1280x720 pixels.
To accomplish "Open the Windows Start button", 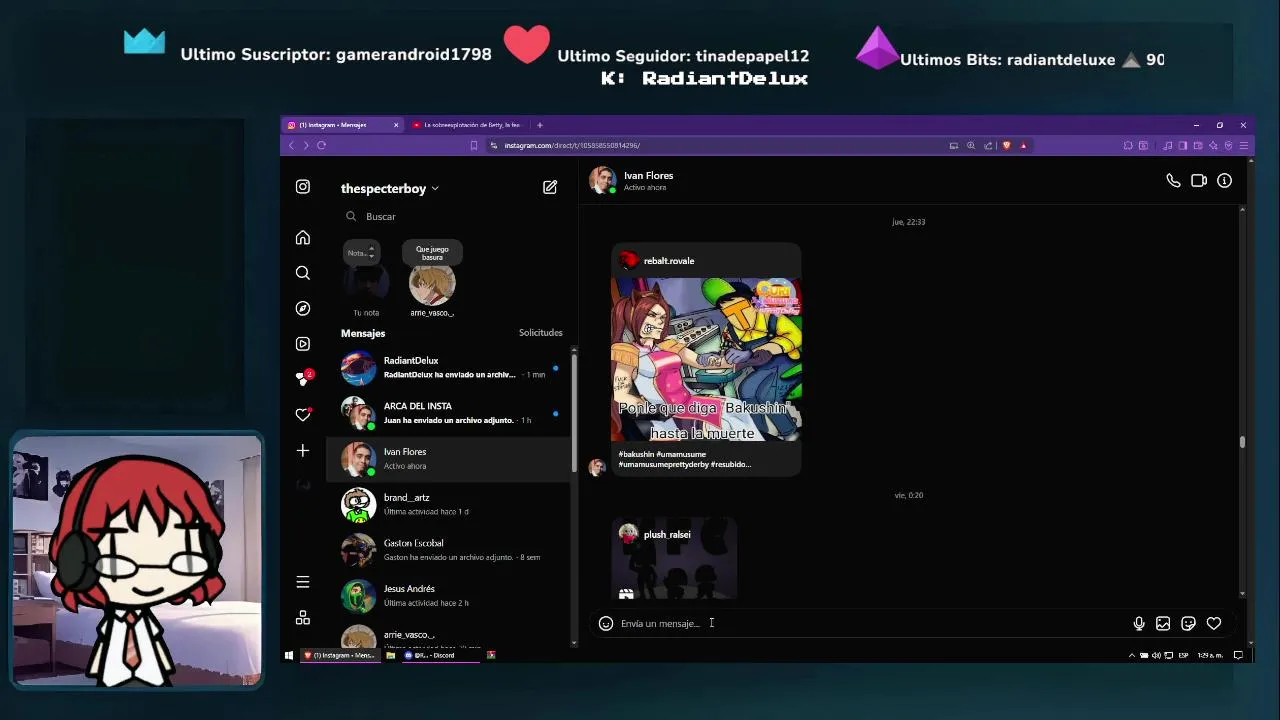I will pos(289,655).
